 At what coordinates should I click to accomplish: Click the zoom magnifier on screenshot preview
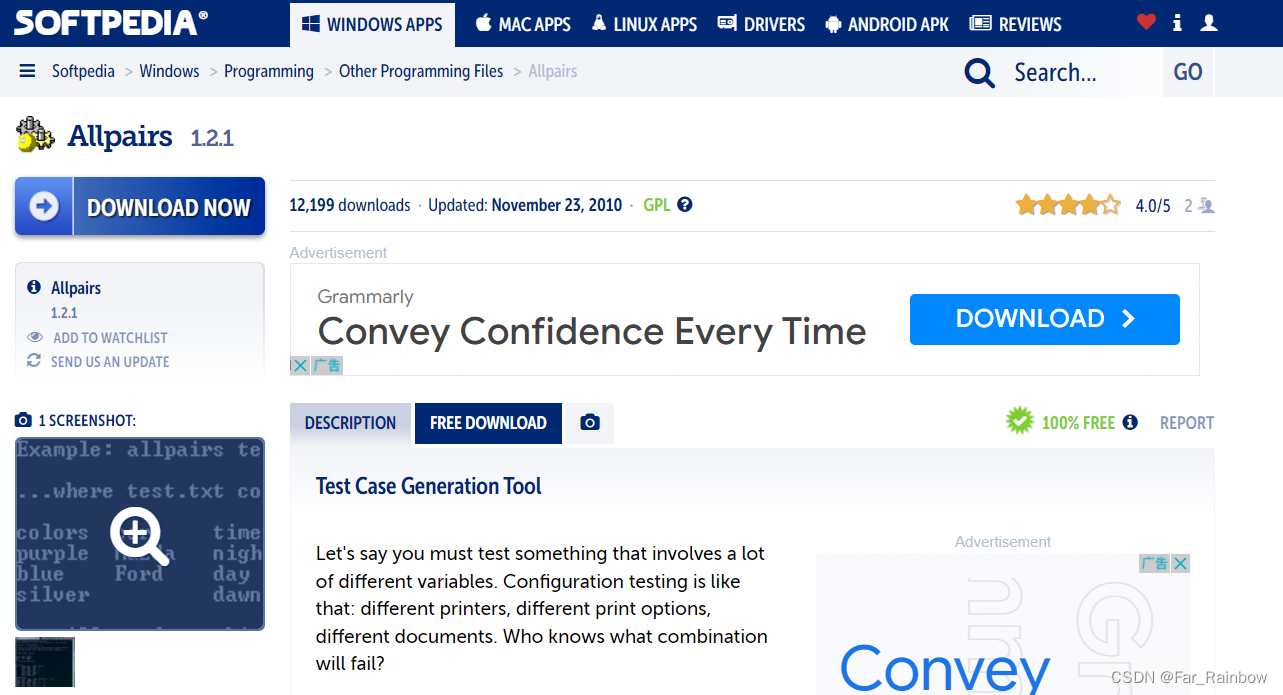(140, 536)
